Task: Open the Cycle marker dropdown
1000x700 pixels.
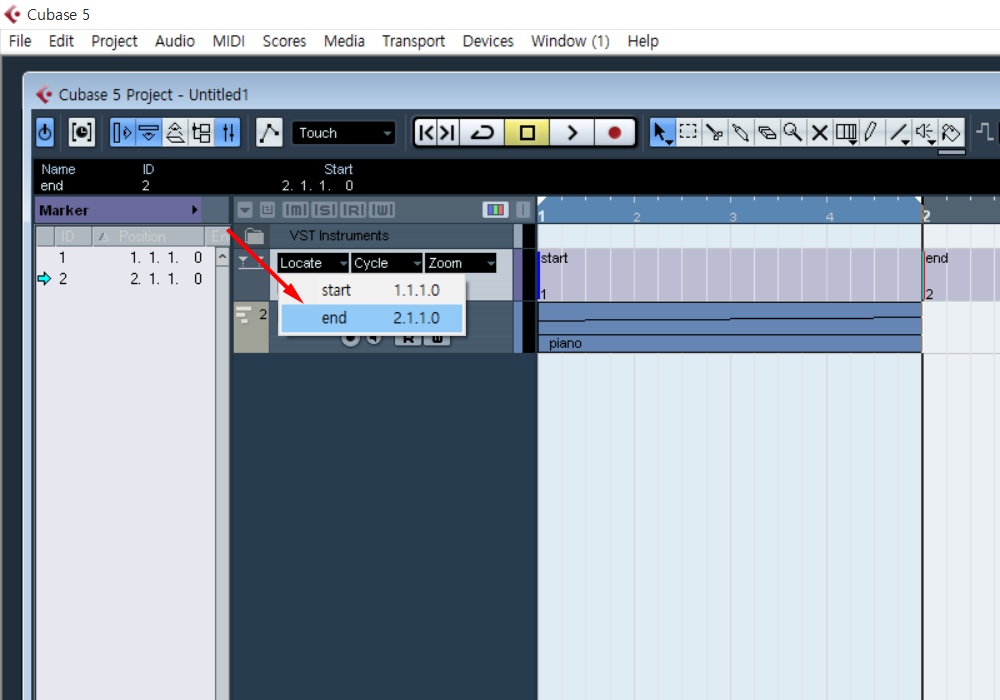Action: click(386, 263)
